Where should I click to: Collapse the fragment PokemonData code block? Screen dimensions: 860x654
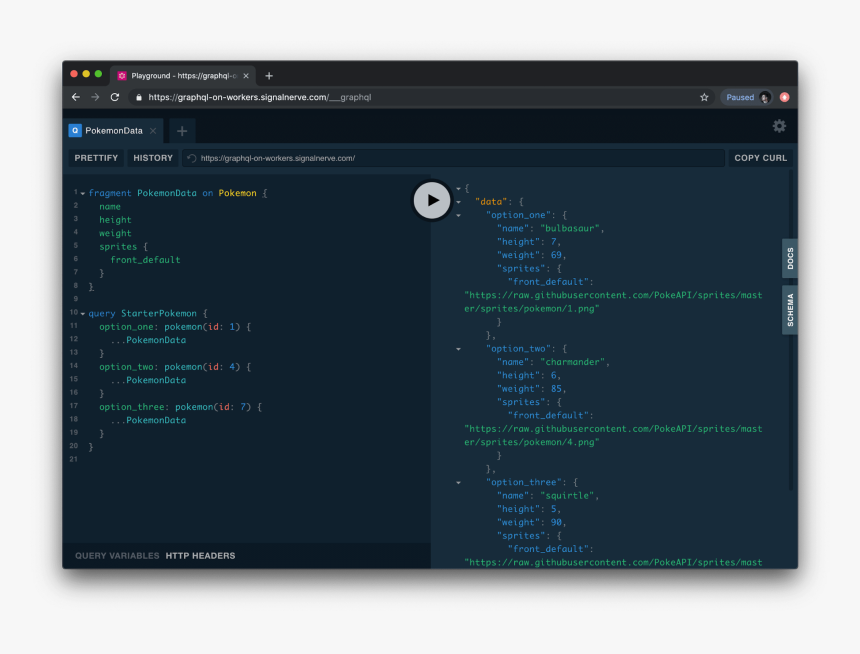[x=83, y=194]
